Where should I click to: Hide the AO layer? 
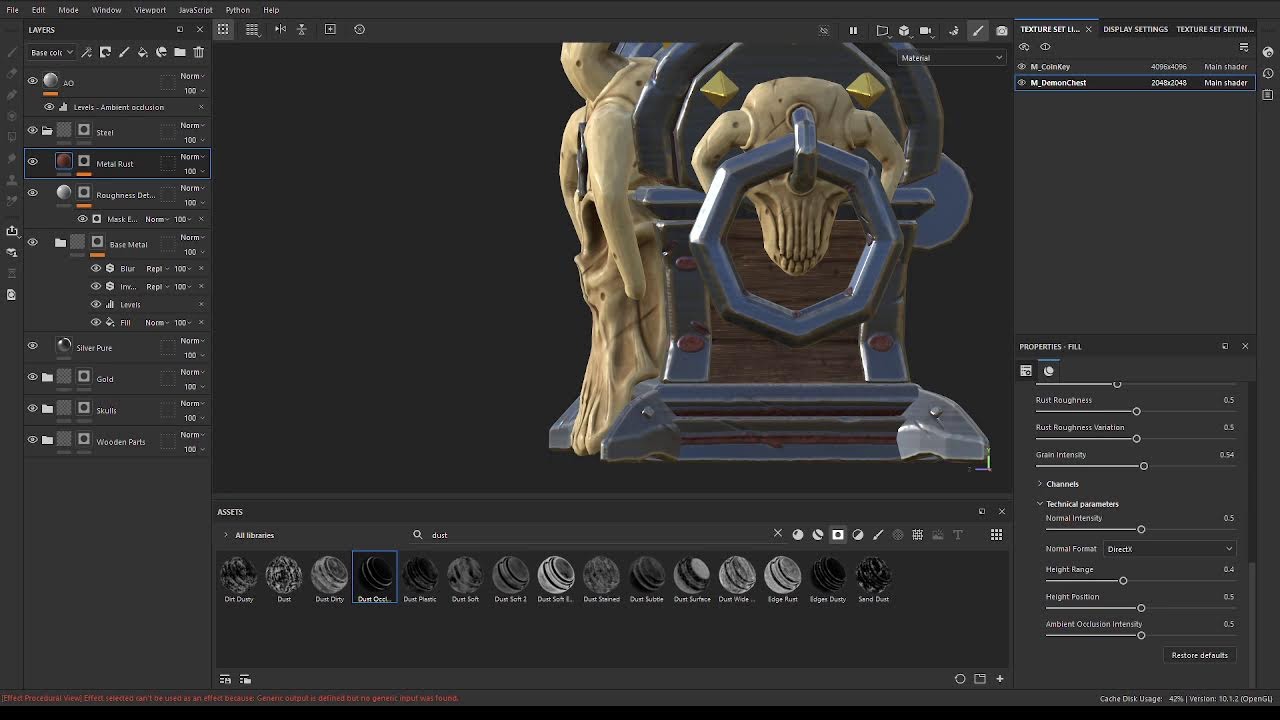click(32, 80)
